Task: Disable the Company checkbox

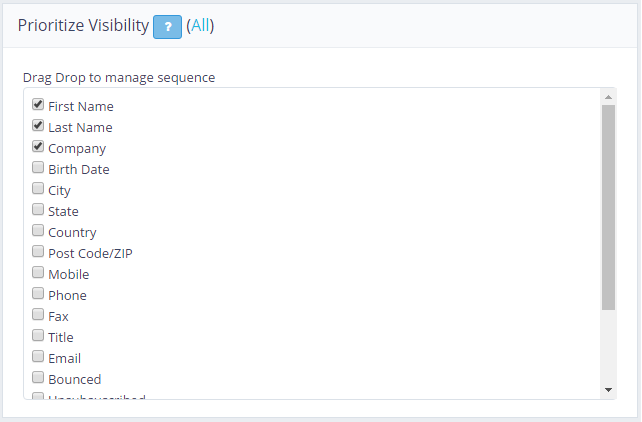Action: 38,147
